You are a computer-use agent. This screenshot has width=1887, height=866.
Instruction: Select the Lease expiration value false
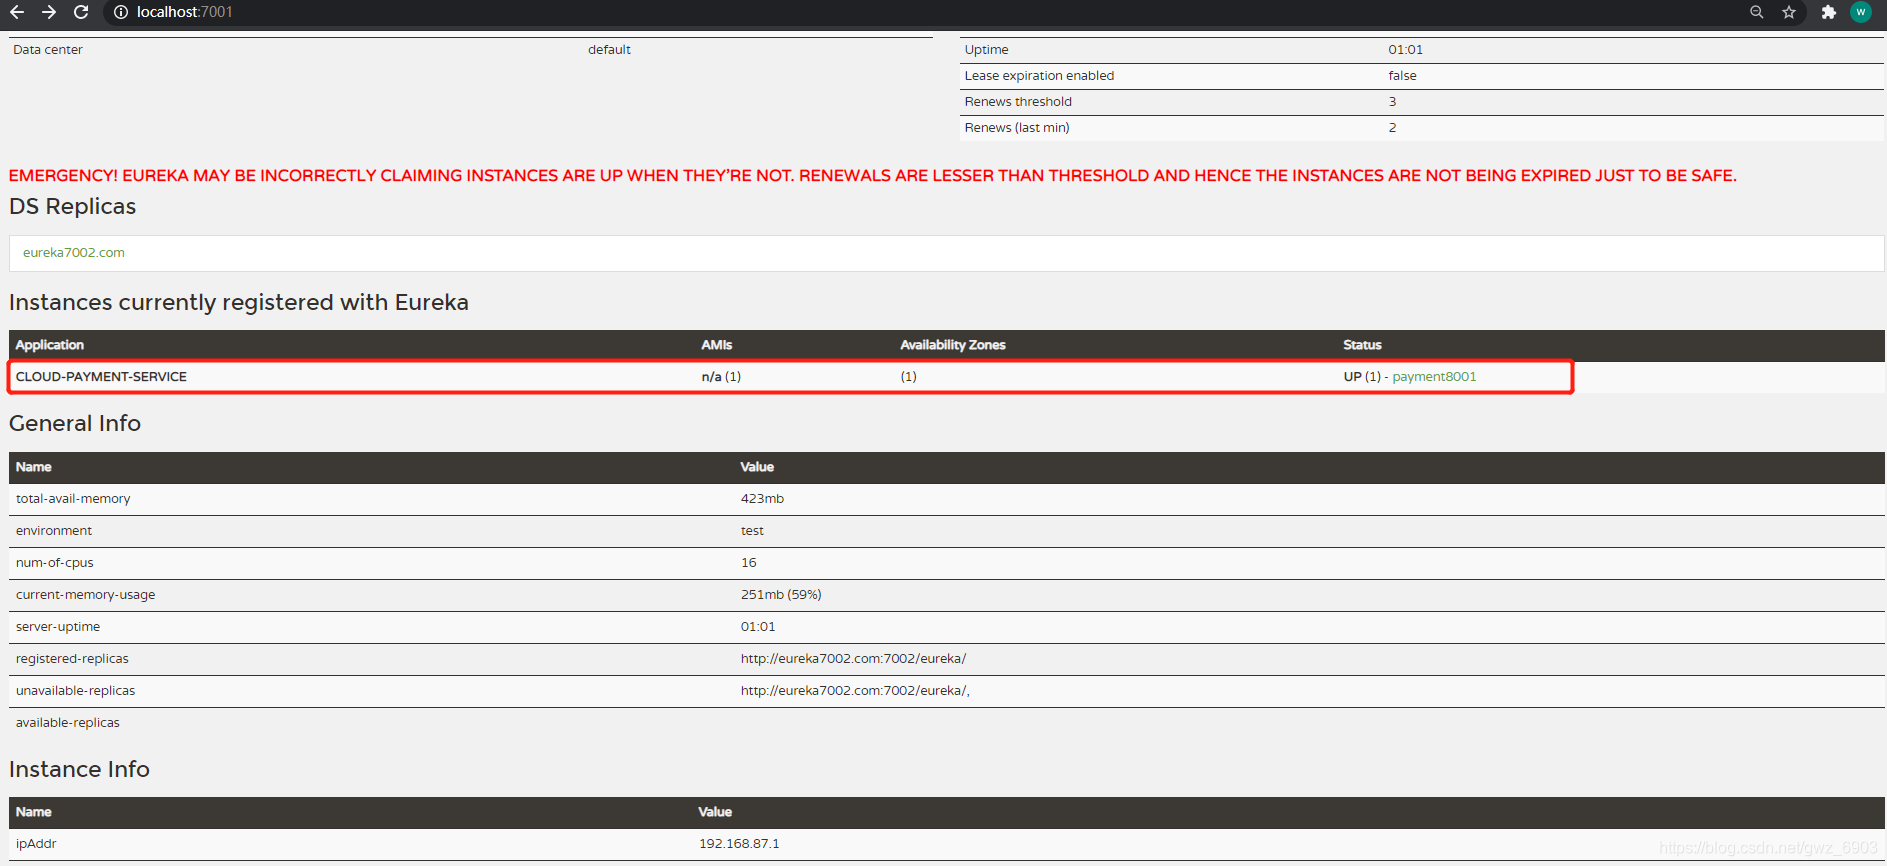[x=1402, y=76]
